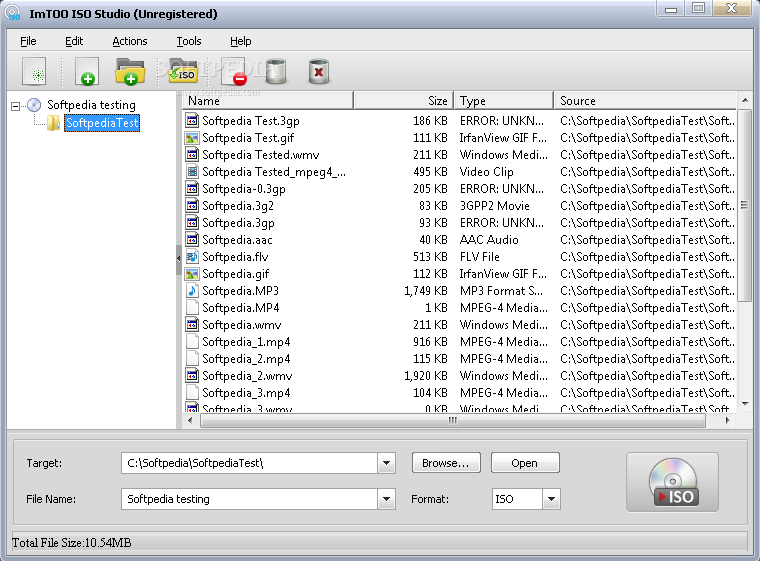Select the Softpedia_3.mp4 file row
The image size is (760, 561).
[x=459, y=393]
